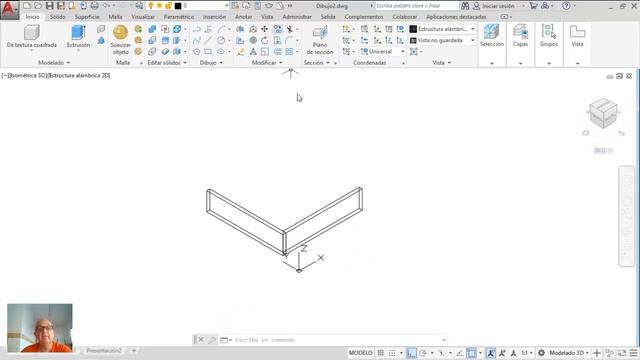Open the Modelado 3D workspace dropdown
The width and height of the screenshot is (640, 360).
pyautogui.click(x=569, y=353)
